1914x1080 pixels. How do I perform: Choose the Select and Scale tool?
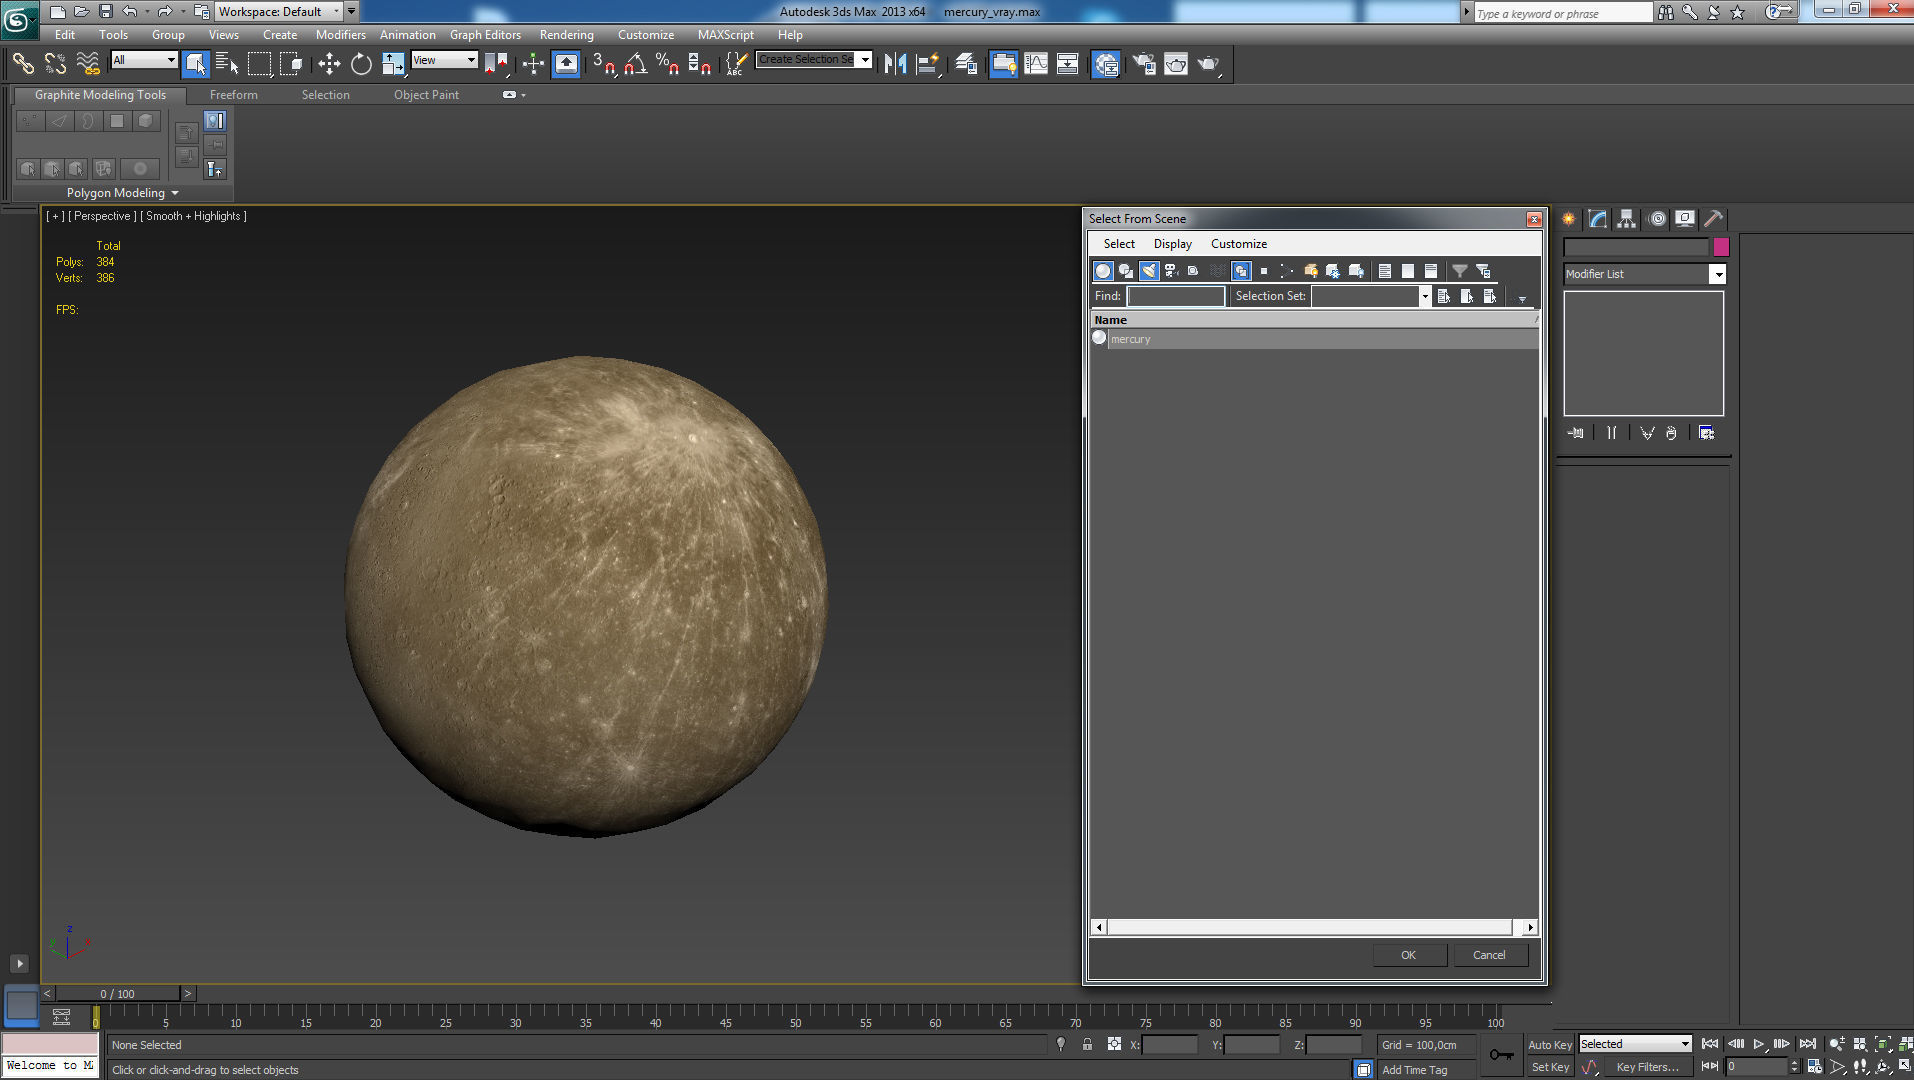(x=393, y=64)
